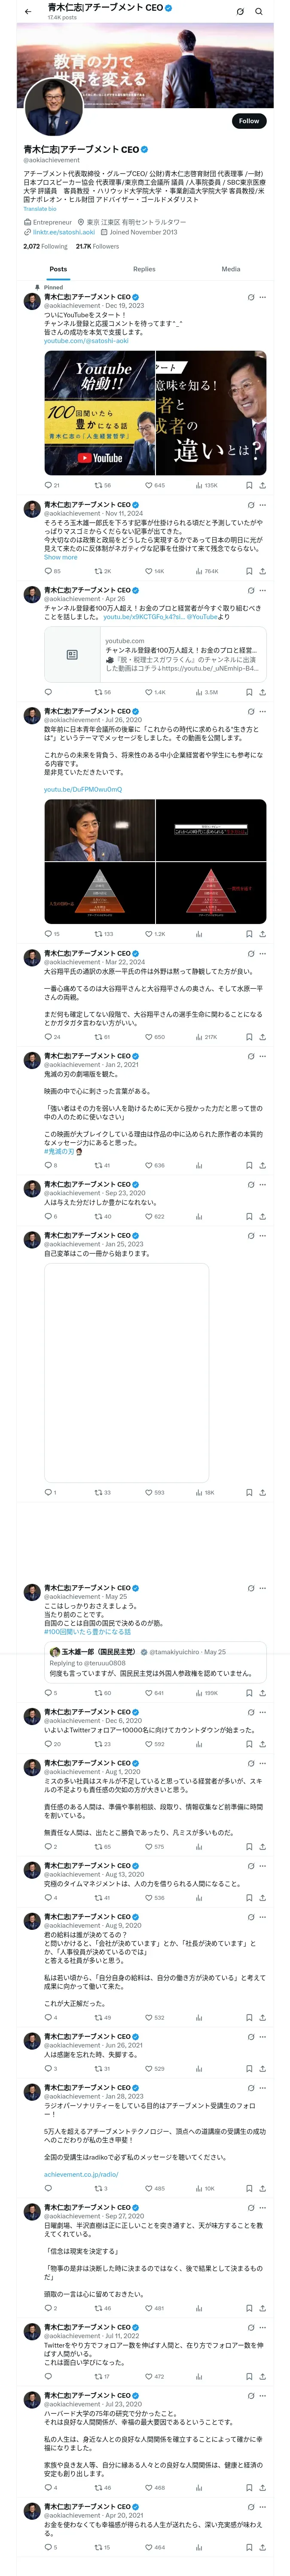The width and height of the screenshot is (290, 2576).
Task: Open the linktr.ee/satoshi.aoki profile link
Action: pyautogui.click(x=64, y=232)
